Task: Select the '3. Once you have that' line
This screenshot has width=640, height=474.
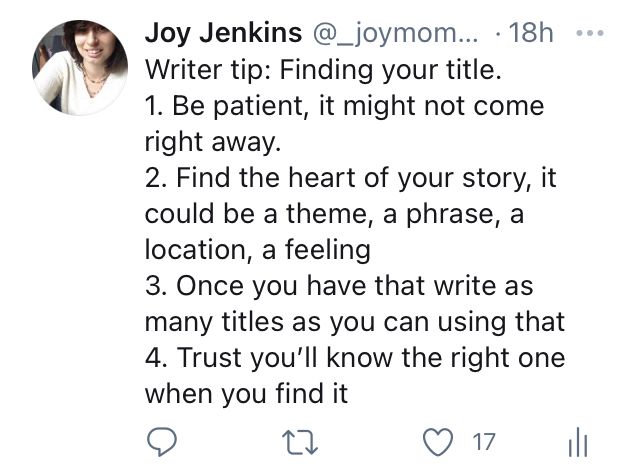Action: pyautogui.click(x=339, y=285)
